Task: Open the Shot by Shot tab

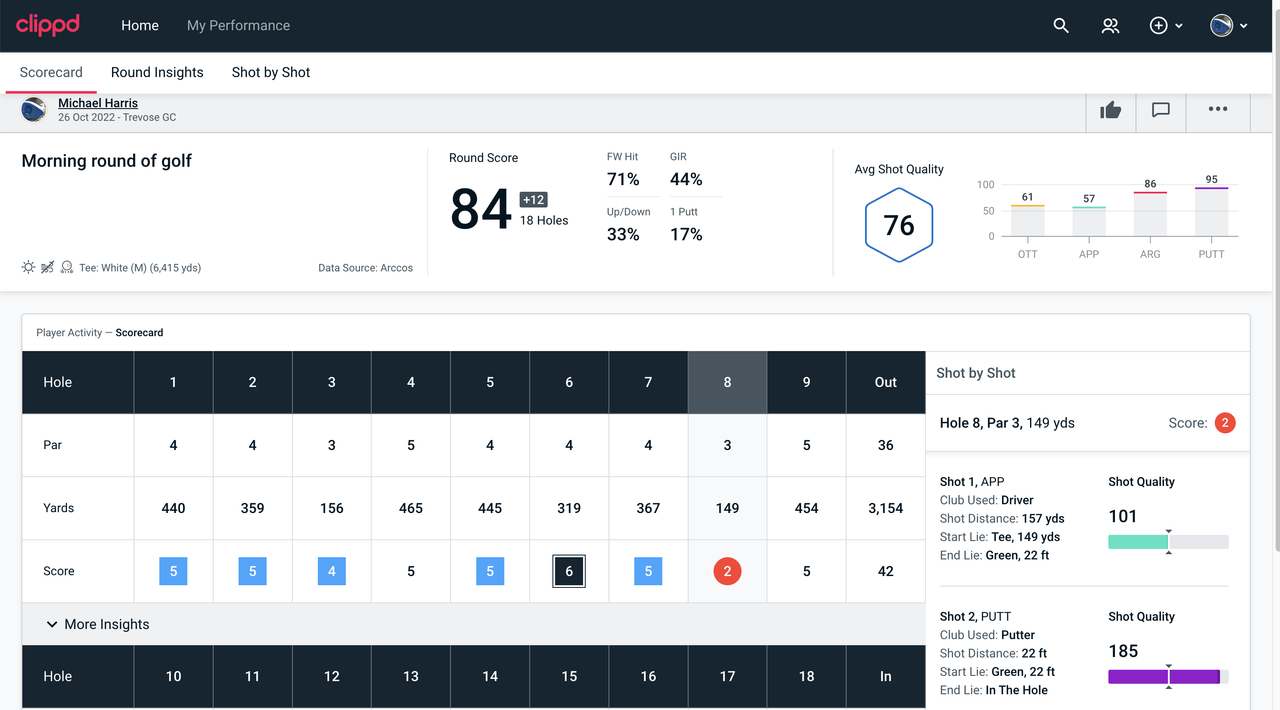Action: point(271,72)
